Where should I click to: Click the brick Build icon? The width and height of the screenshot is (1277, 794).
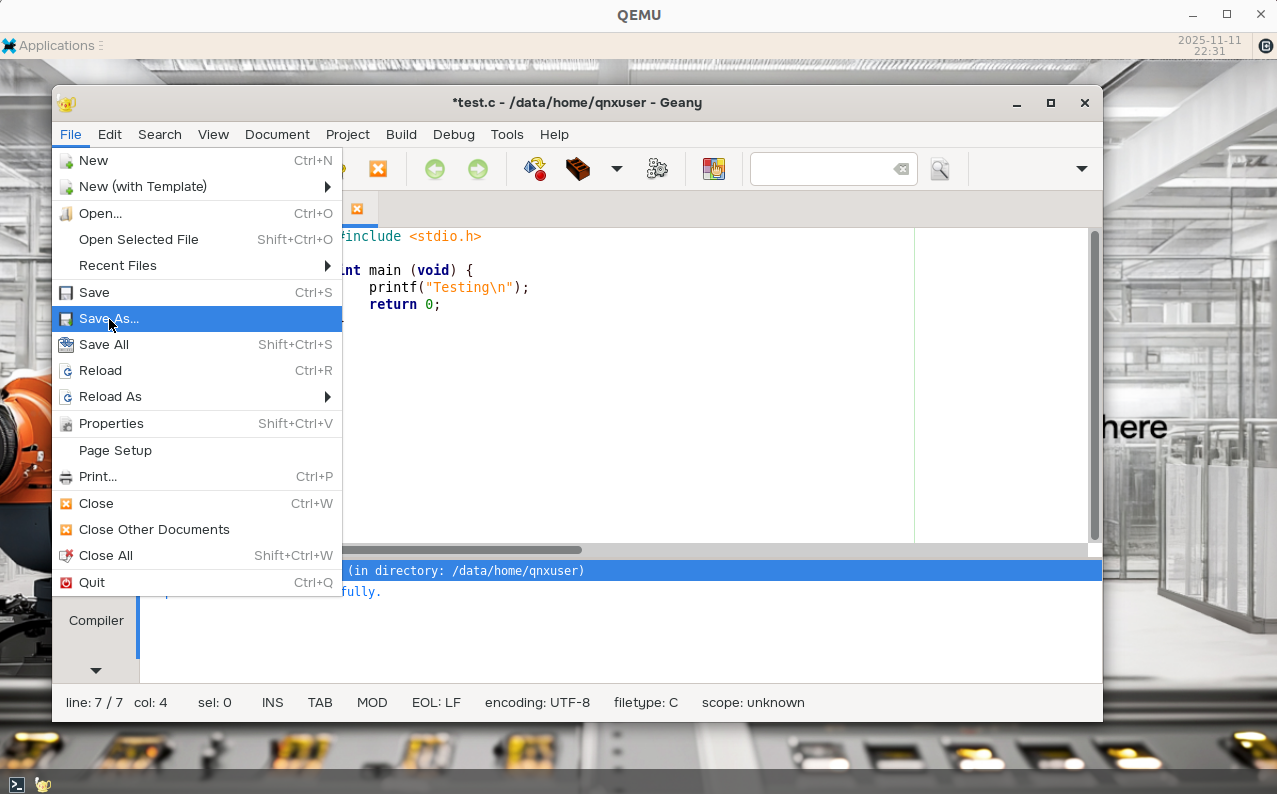578,169
